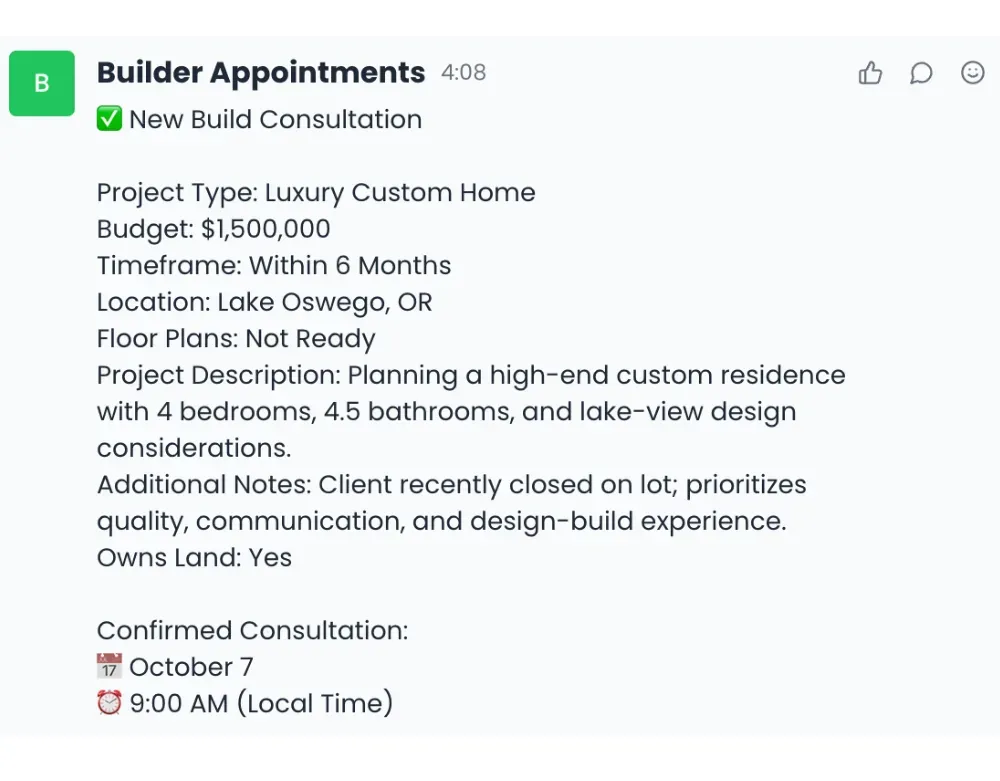Image resolution: width=1000 pixels, height=781 pixels.
Task: Click the green checkmark emoji
Action: (x=109, y=119)
